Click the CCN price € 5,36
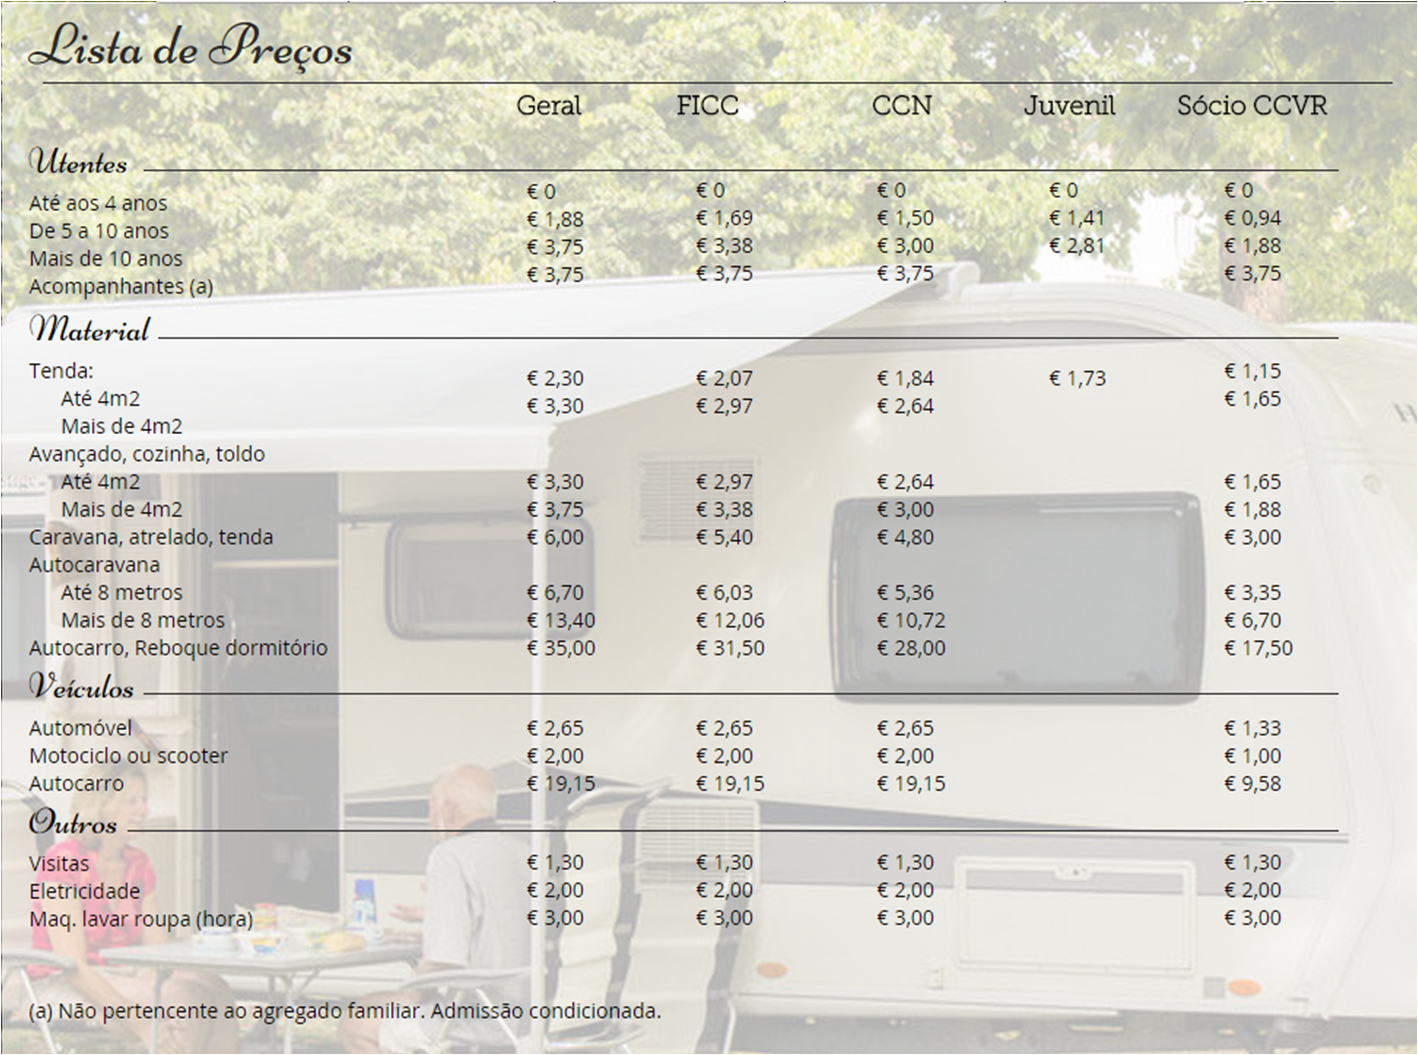The image size is (1418, 1055). pos(905,593)
